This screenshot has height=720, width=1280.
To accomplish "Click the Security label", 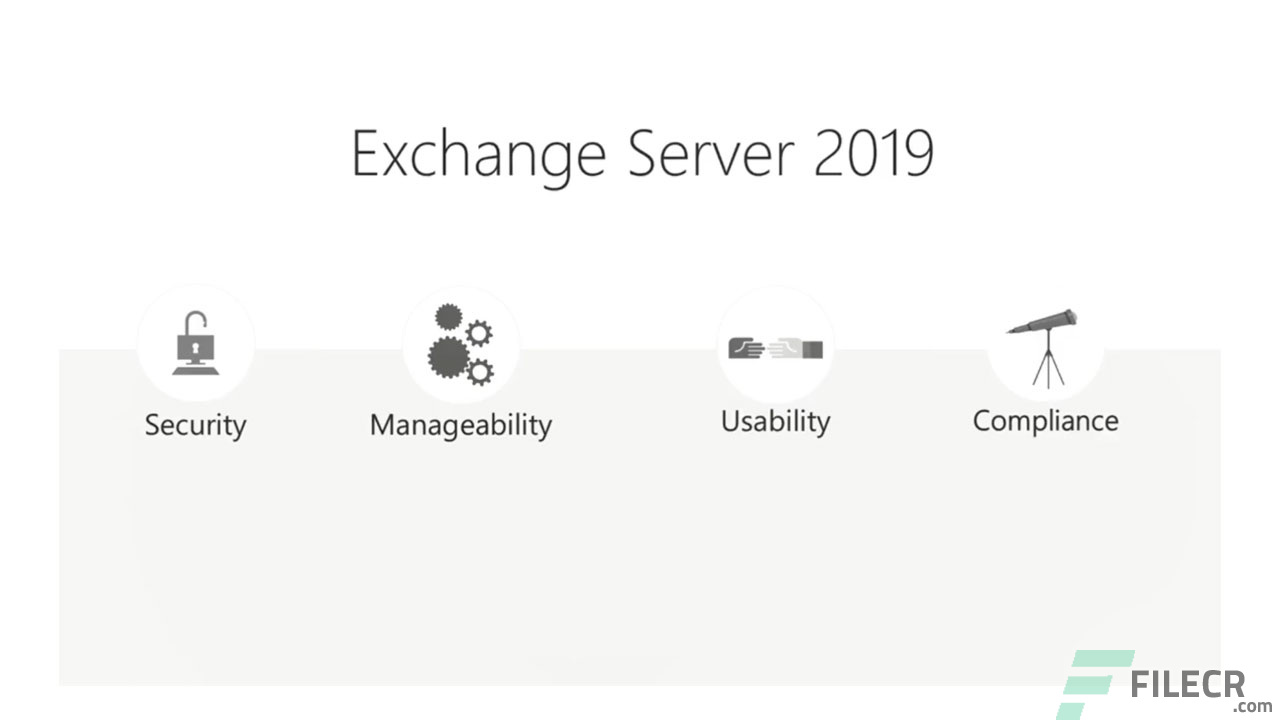I will click(x=195, y=425).
